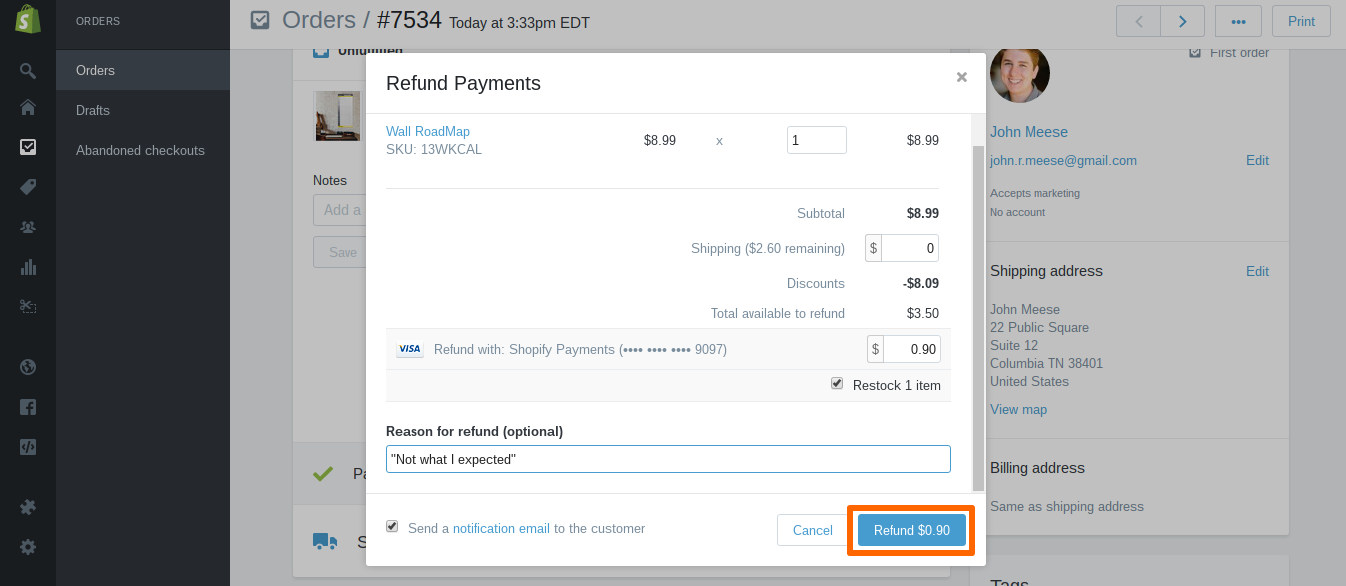Image resolution: width=1346 pixels, height=586 pixels.
Task: Click 'Accepts marketing' text
Action: pos(1035,193)
